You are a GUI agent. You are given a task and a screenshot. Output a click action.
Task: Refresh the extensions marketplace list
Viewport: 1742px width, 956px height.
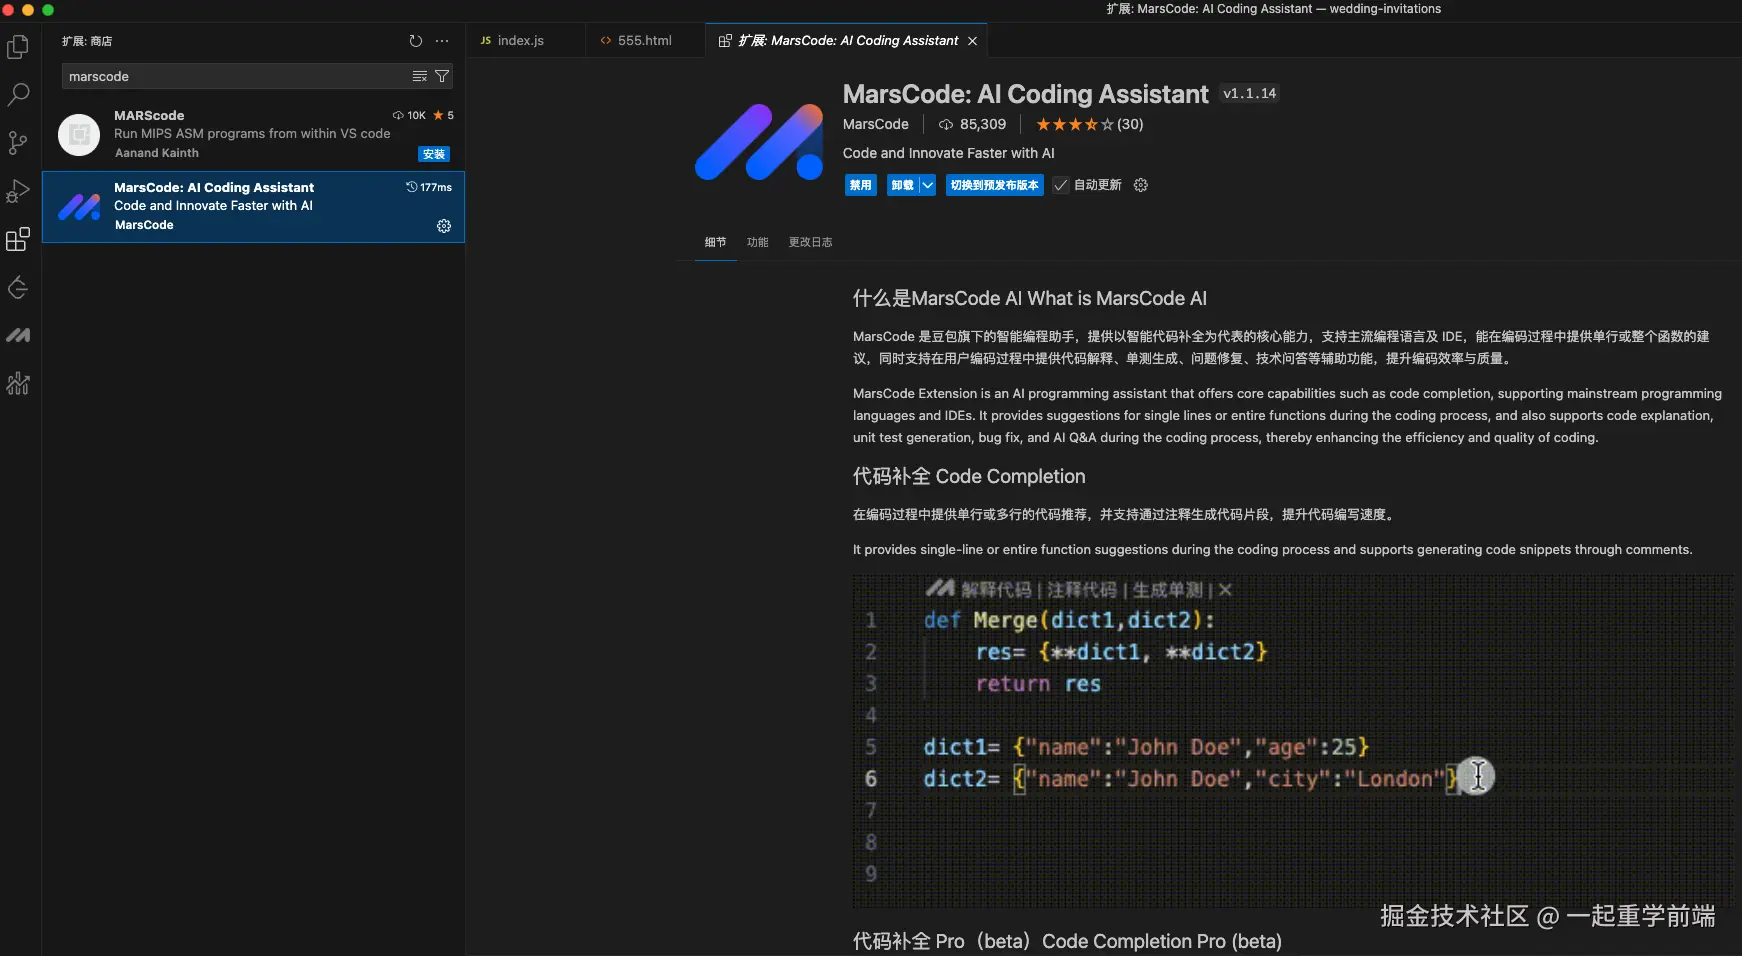416,41
